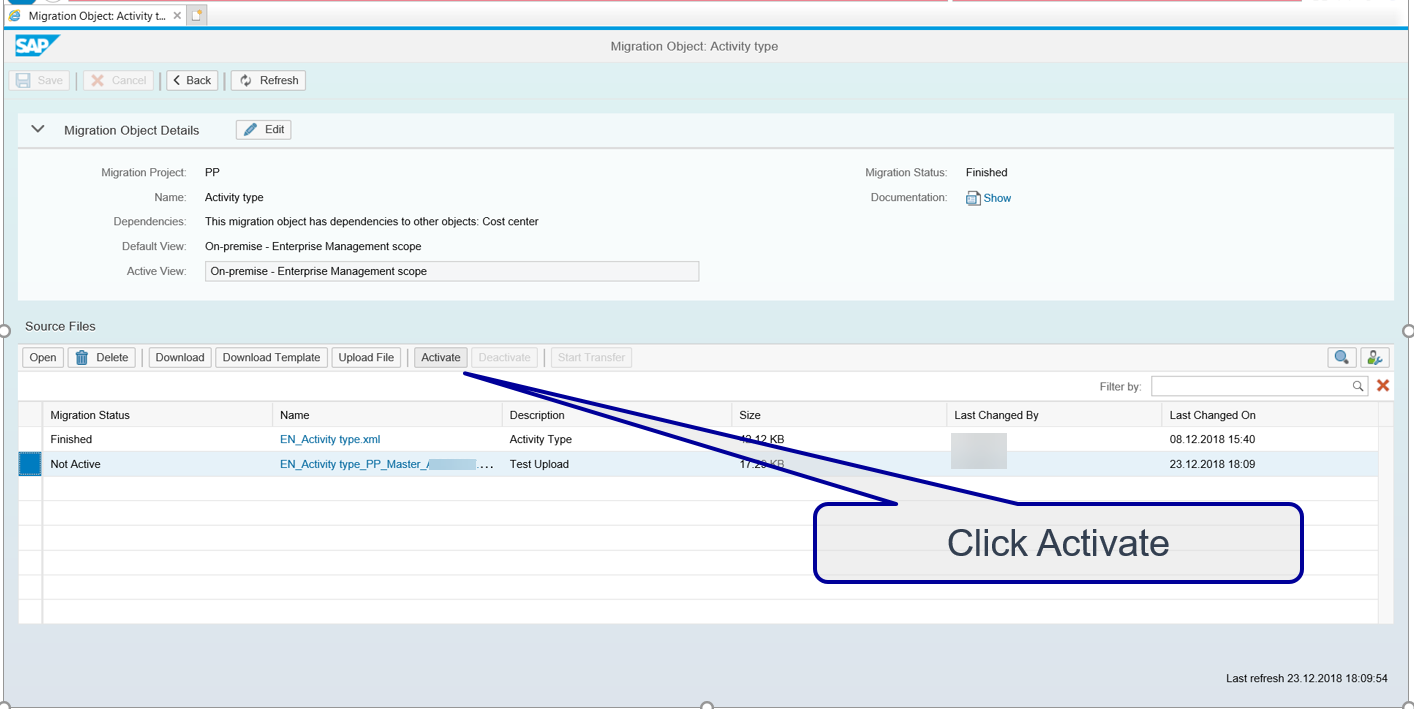Collapse the Migration Object Details section

(38, 129)
